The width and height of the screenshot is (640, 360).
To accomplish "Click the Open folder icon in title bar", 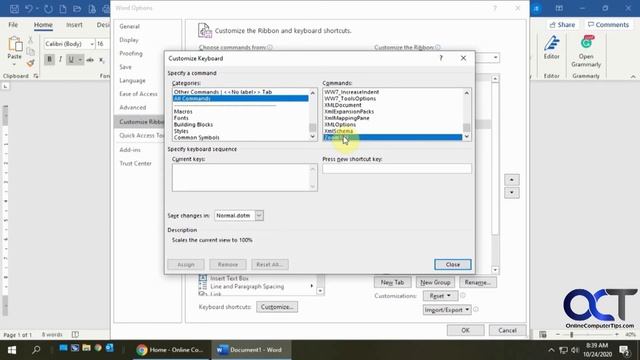I will point(77,9).
